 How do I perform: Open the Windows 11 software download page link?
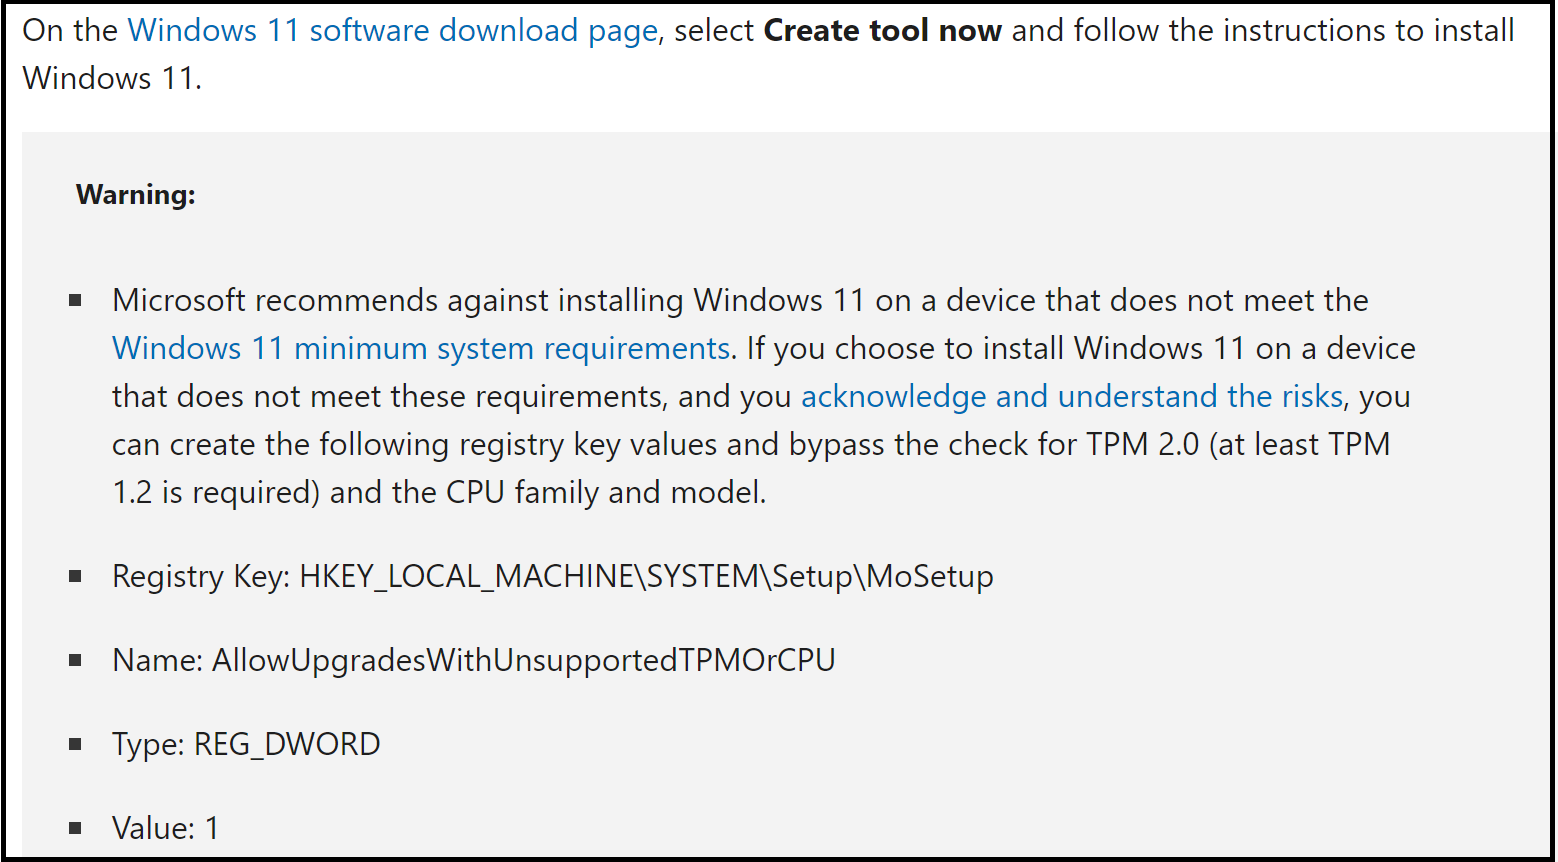pos(392,30)
